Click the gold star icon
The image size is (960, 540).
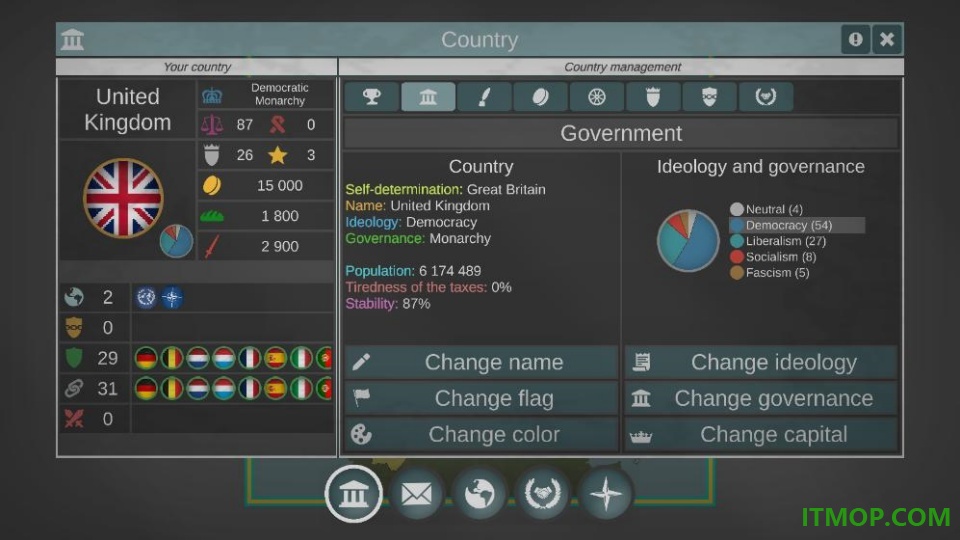277,155
